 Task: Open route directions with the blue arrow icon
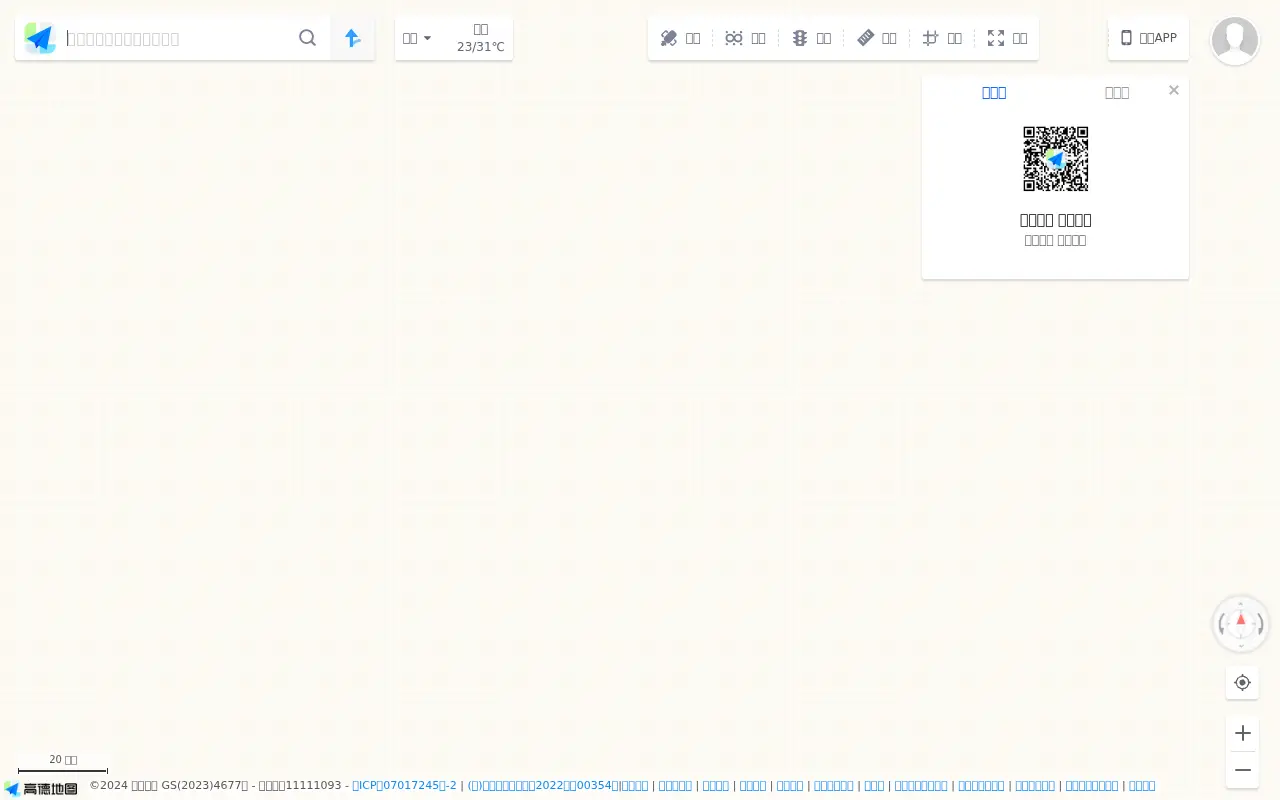point(352,38)
